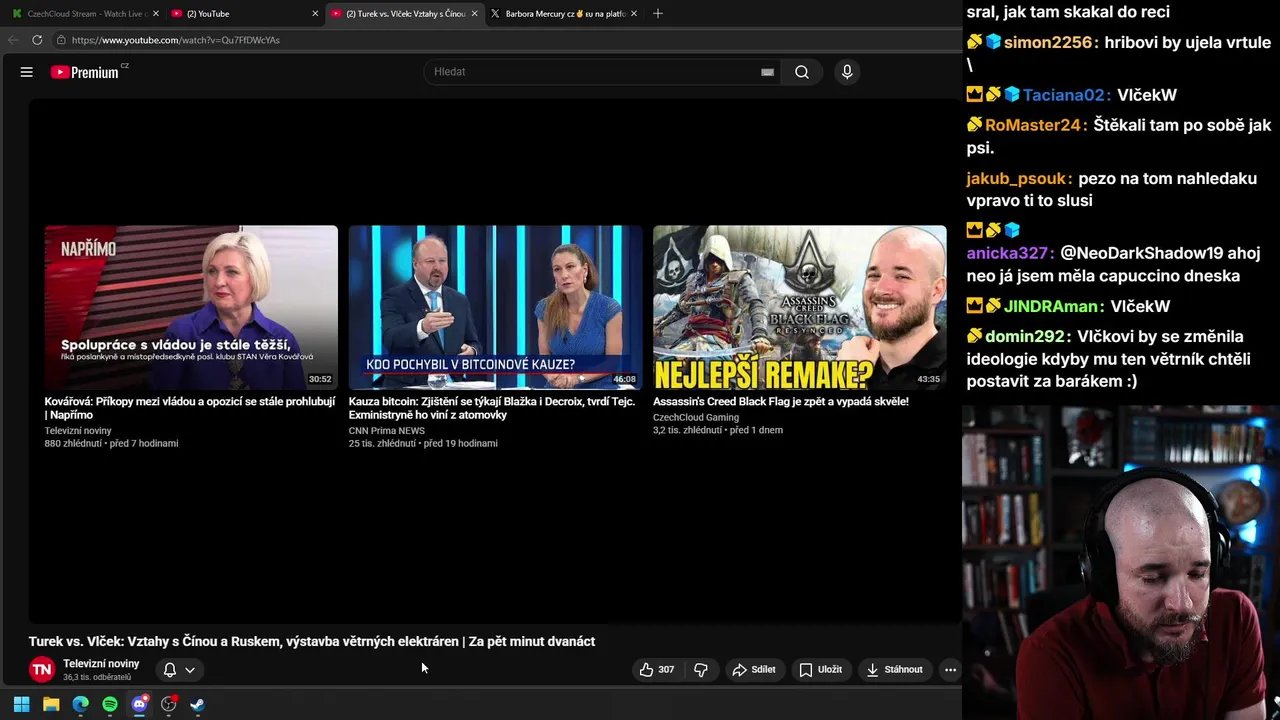Expand the subscription notification dropdown chevron

click(x=190, y=670)
